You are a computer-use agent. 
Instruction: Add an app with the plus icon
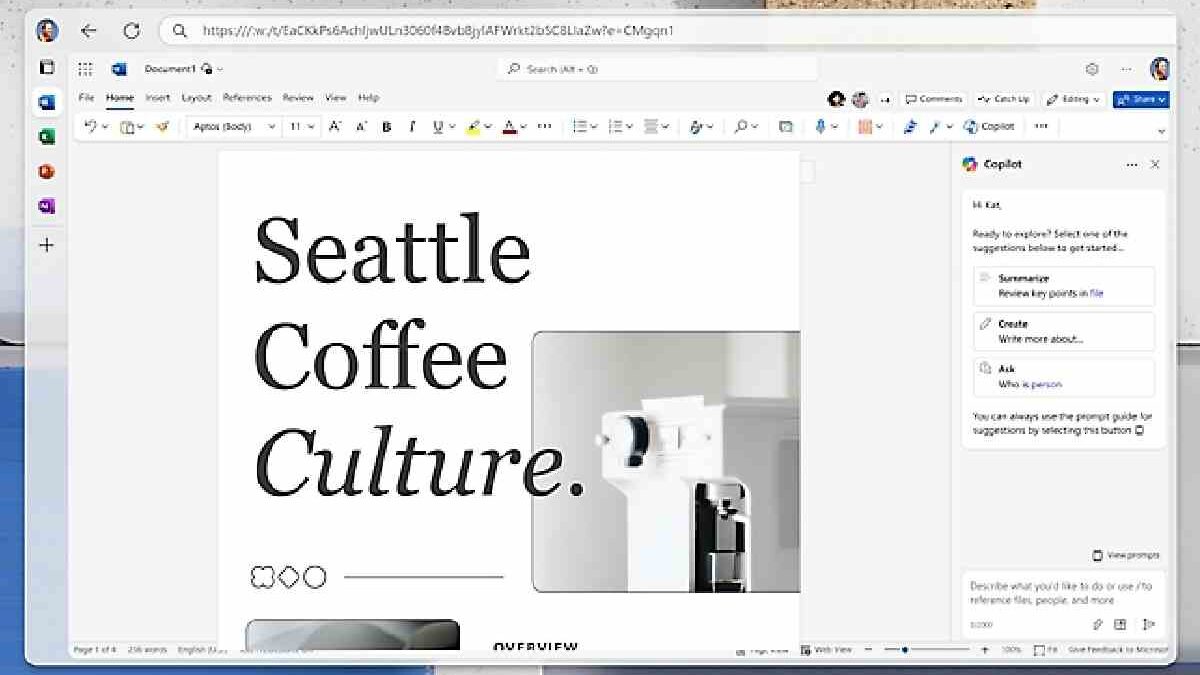(x=46, y=245)
